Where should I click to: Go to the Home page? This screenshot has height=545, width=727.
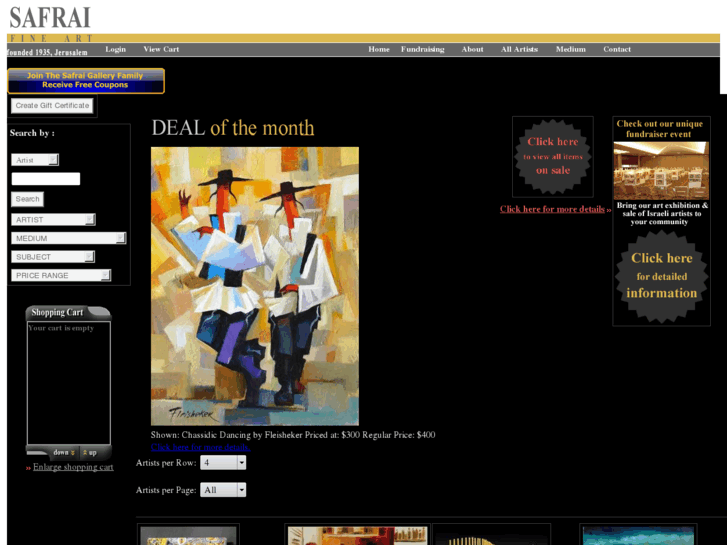coord(379,49)
